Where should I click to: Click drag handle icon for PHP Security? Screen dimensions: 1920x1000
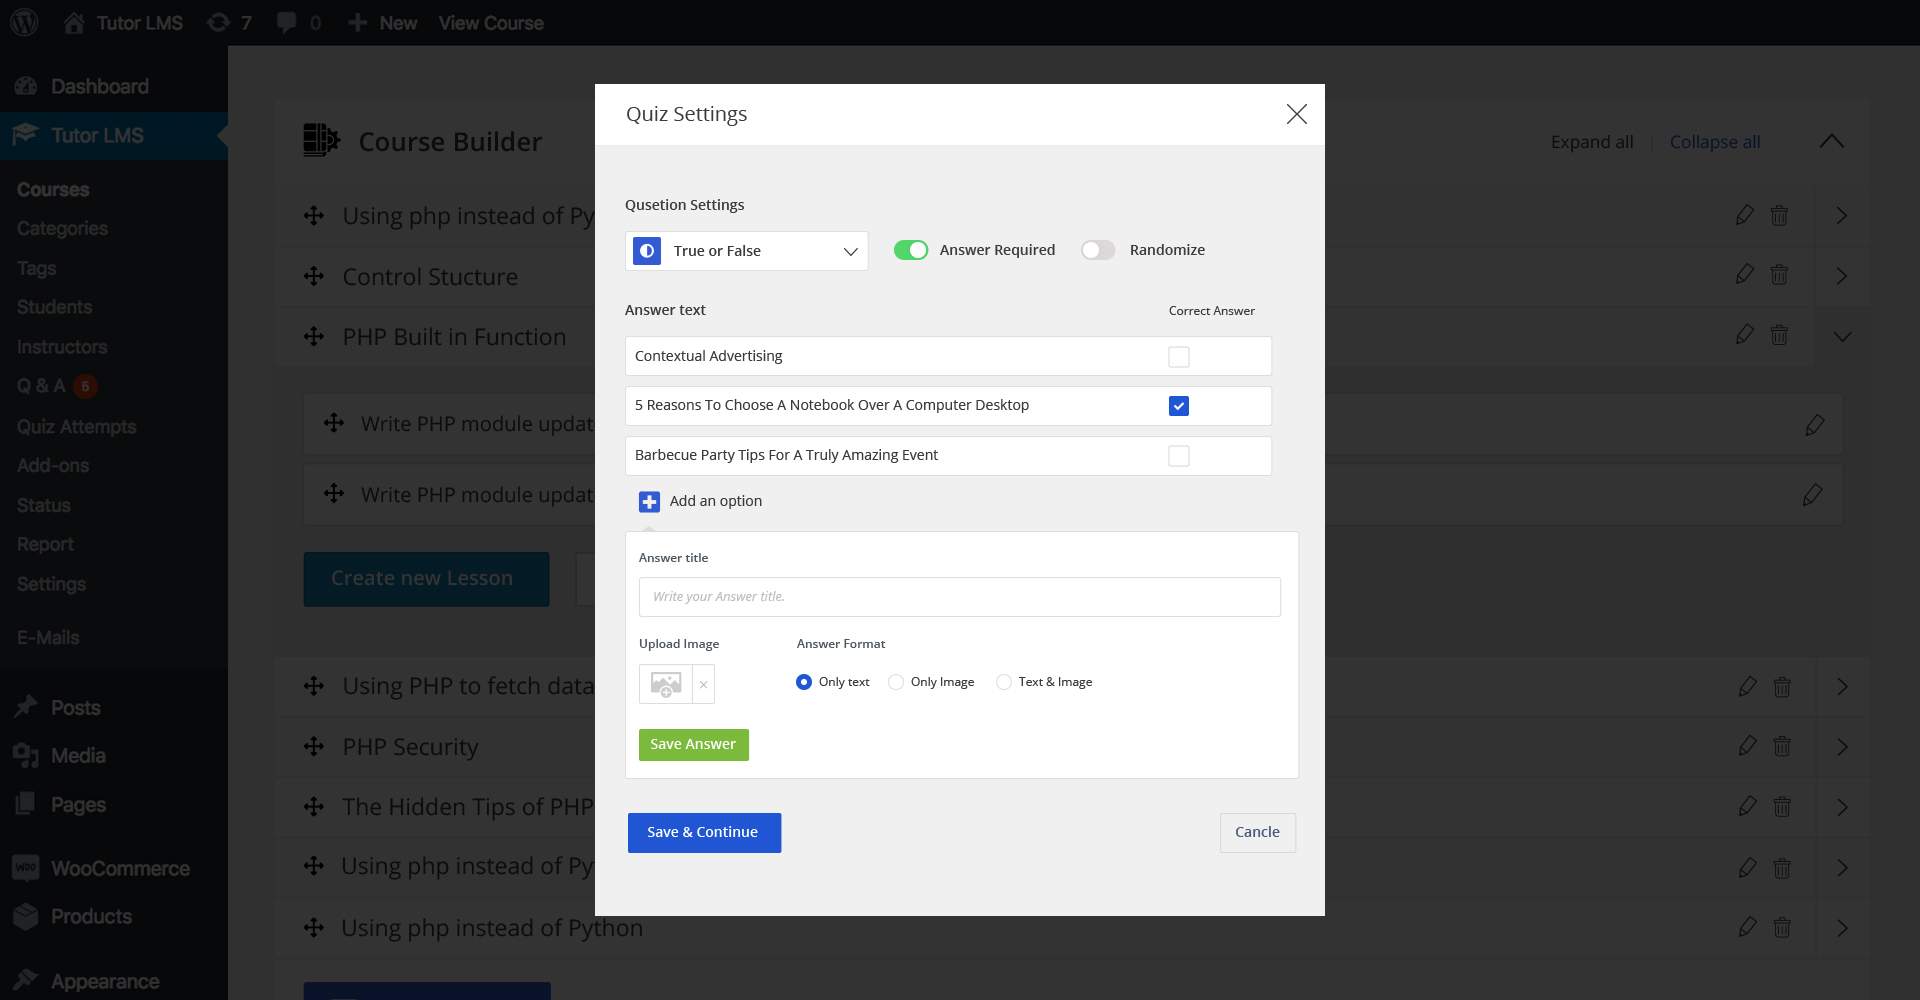(x=314, y=747)
